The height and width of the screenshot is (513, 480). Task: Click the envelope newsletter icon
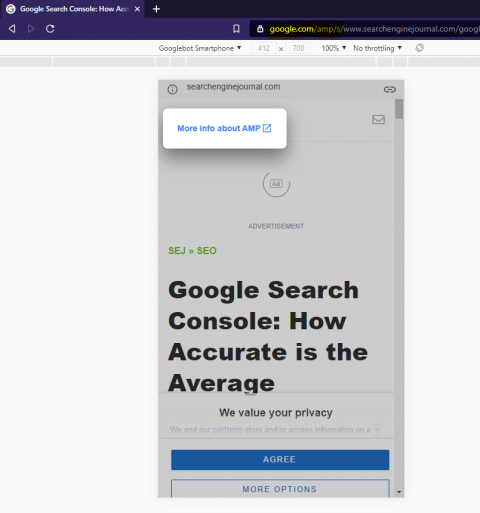(378, 119)
